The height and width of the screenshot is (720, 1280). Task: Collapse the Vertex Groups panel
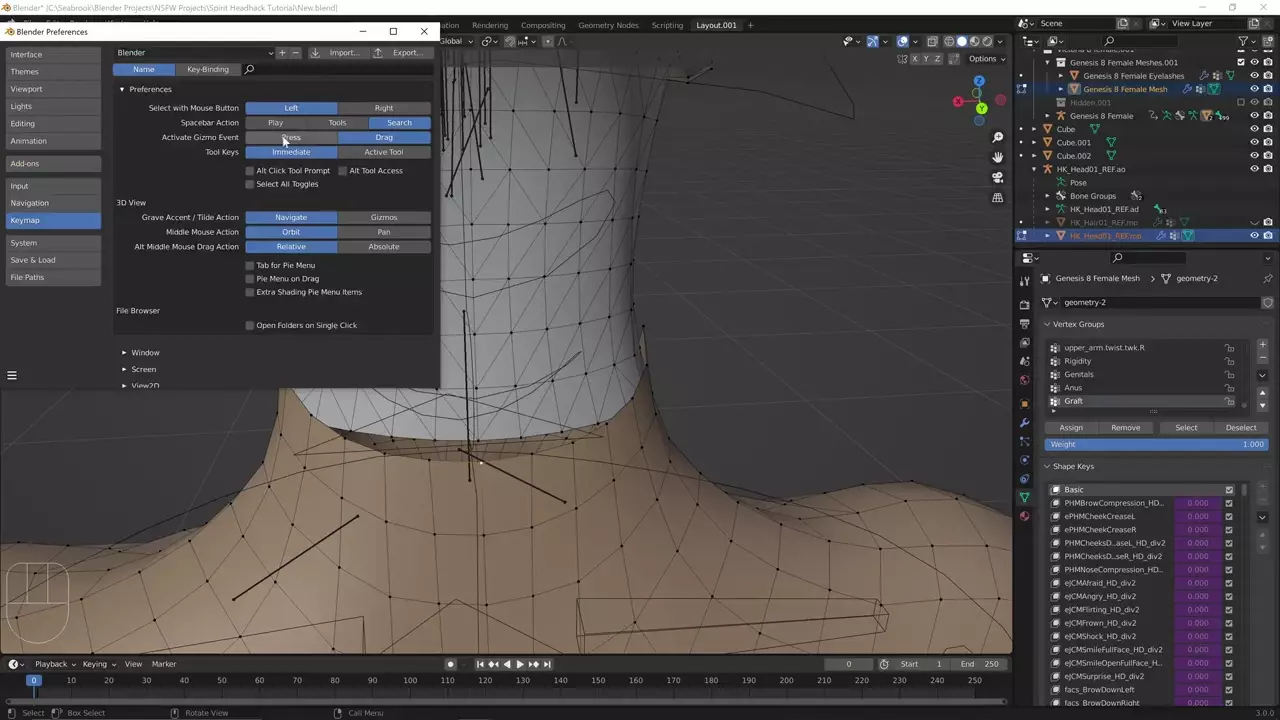coord(1047,324)
